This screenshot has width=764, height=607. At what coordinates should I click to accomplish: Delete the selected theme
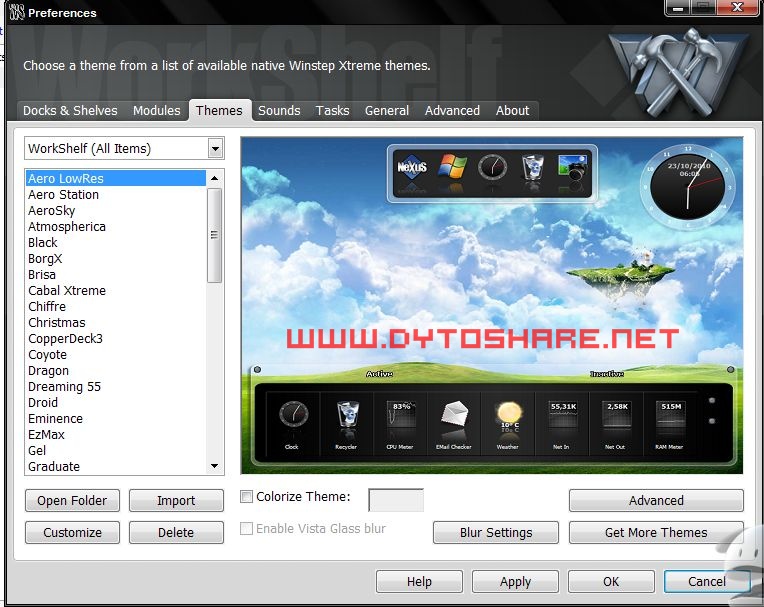coord(176,532)
